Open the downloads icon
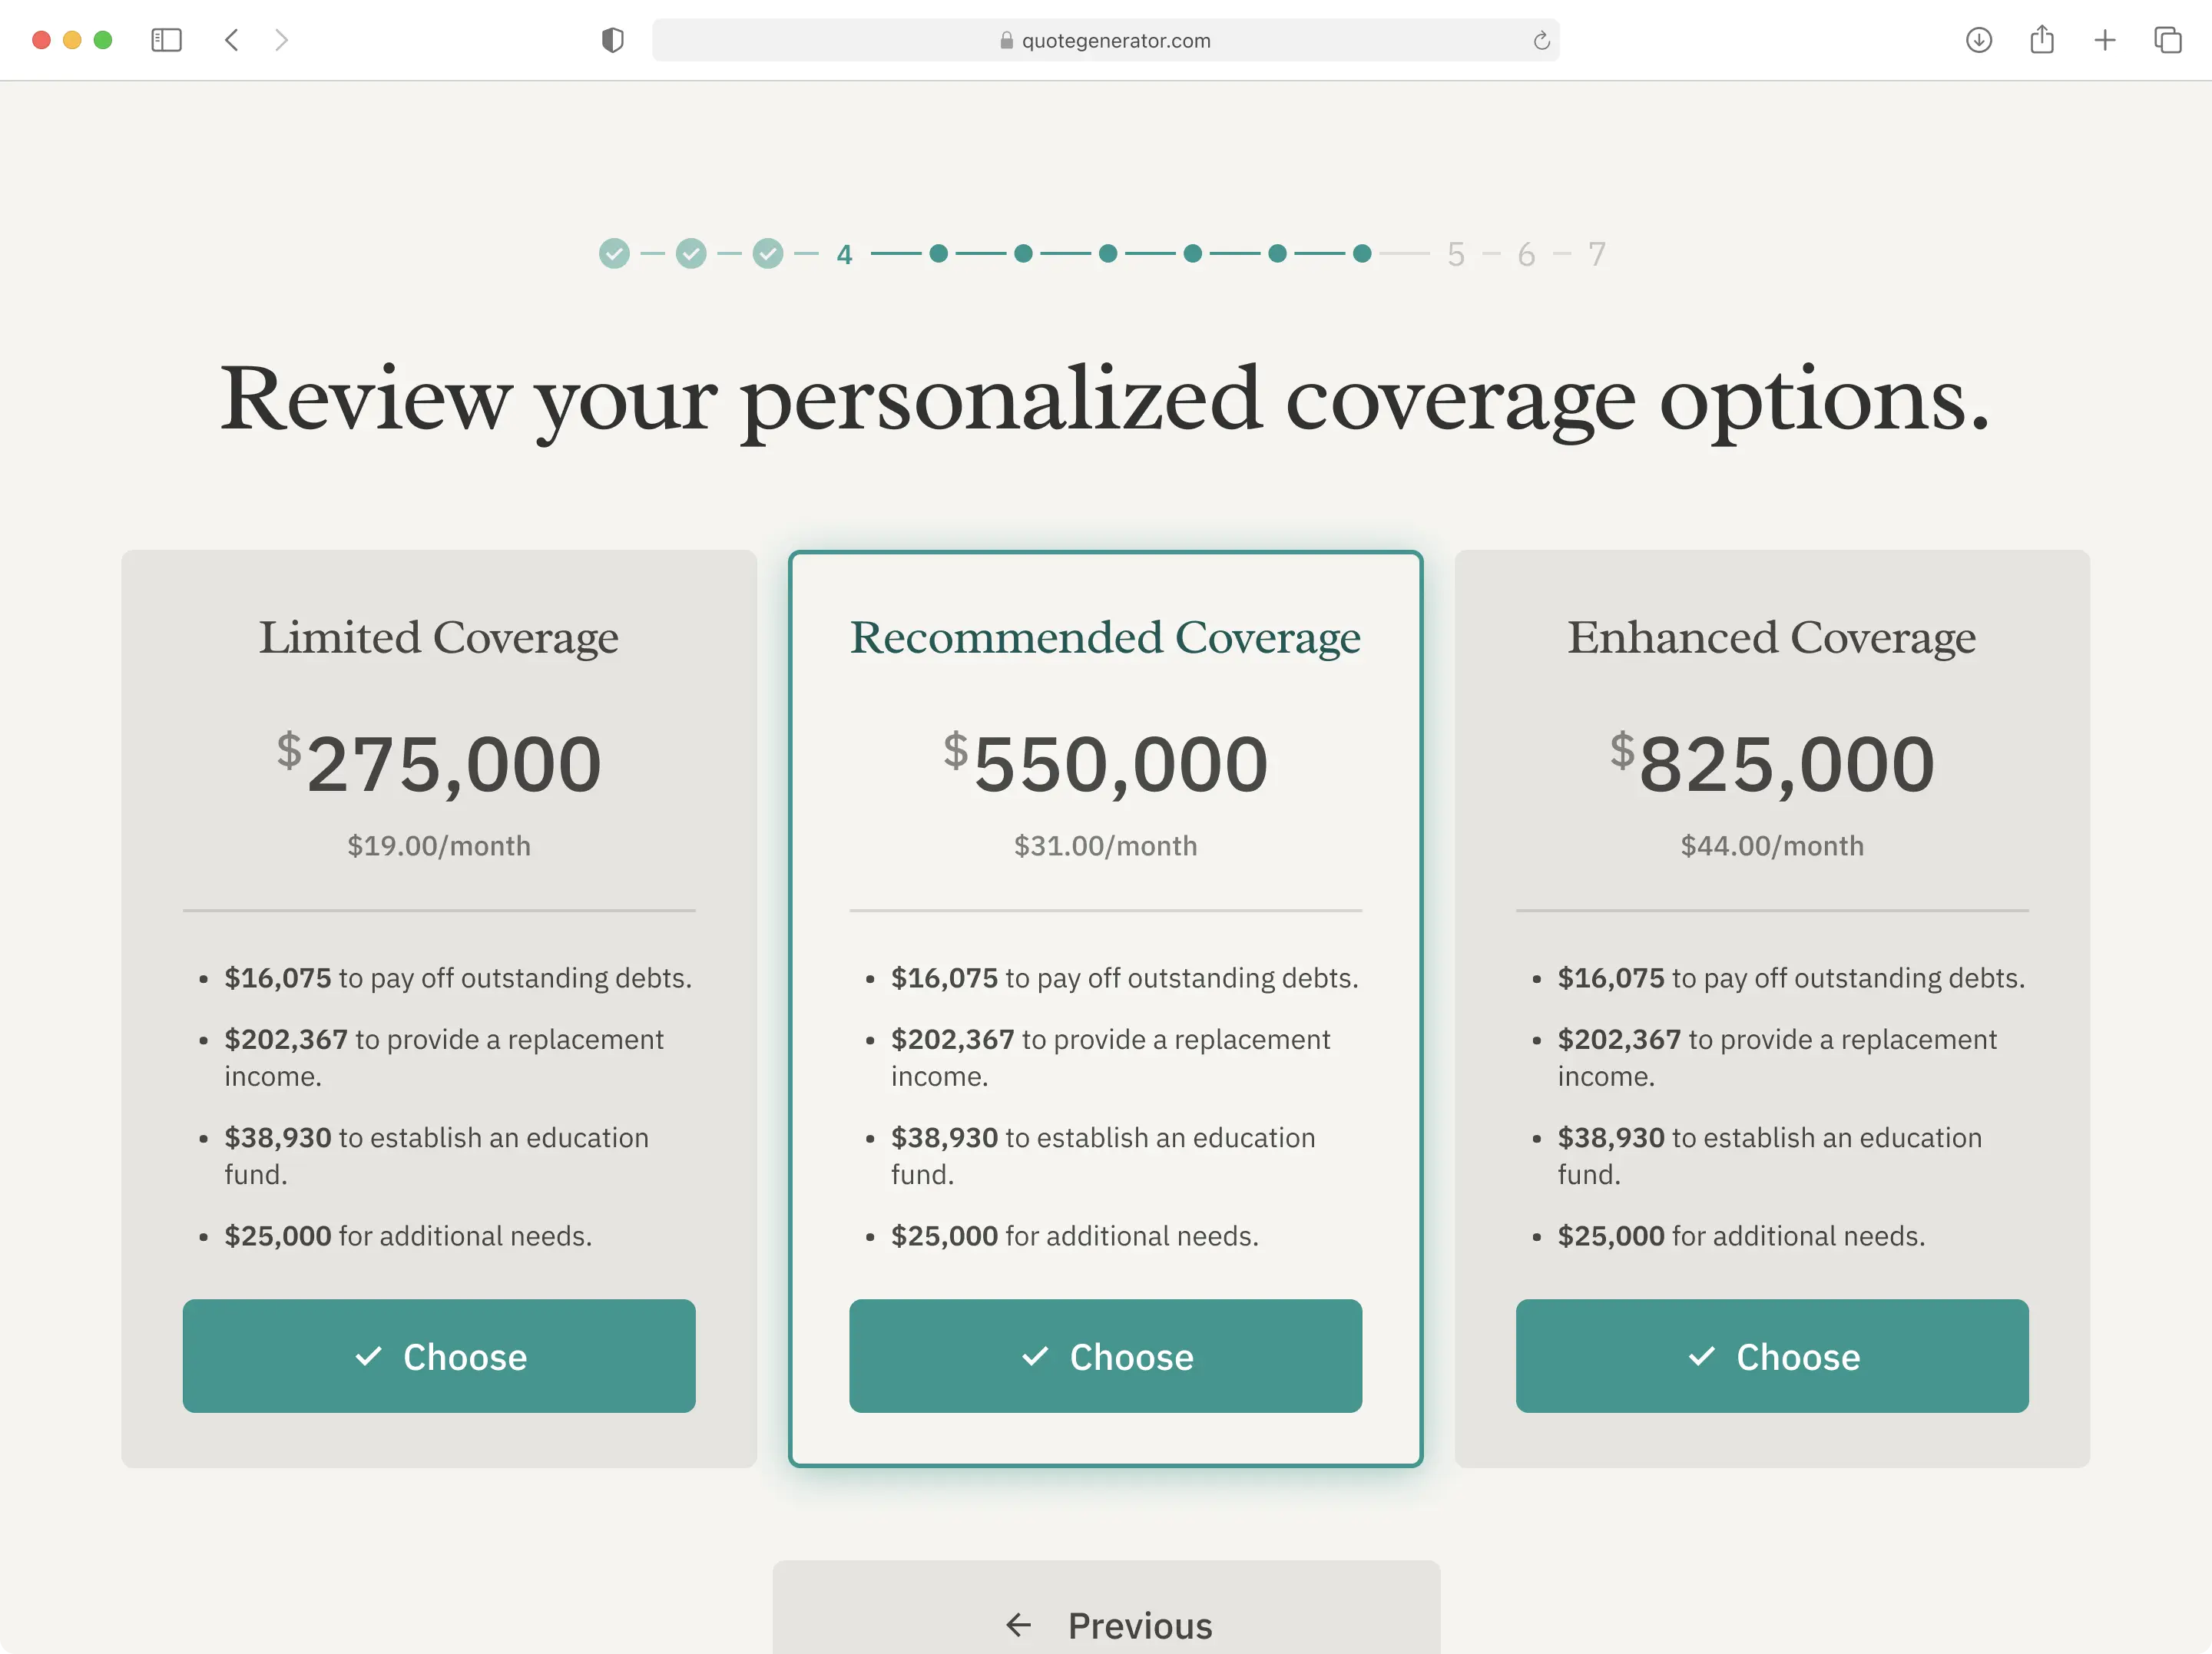Image resolution: width=2212 pixels, height=1654 pixels. (x=1978, y=40)
